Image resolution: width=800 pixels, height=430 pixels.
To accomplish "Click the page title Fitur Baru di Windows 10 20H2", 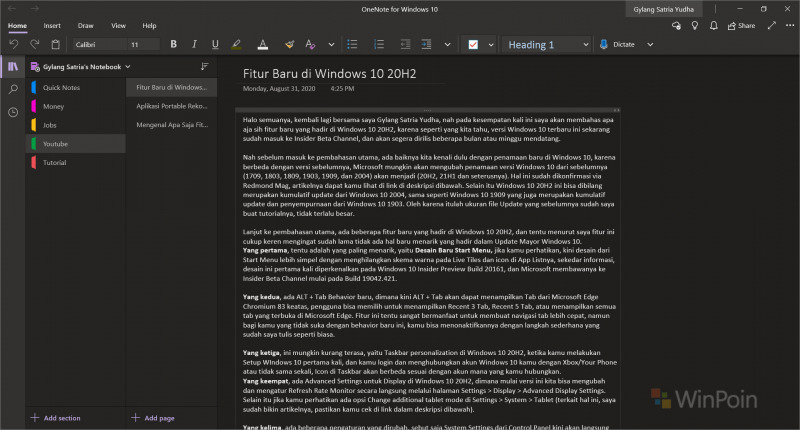I will tap(329, 74).
